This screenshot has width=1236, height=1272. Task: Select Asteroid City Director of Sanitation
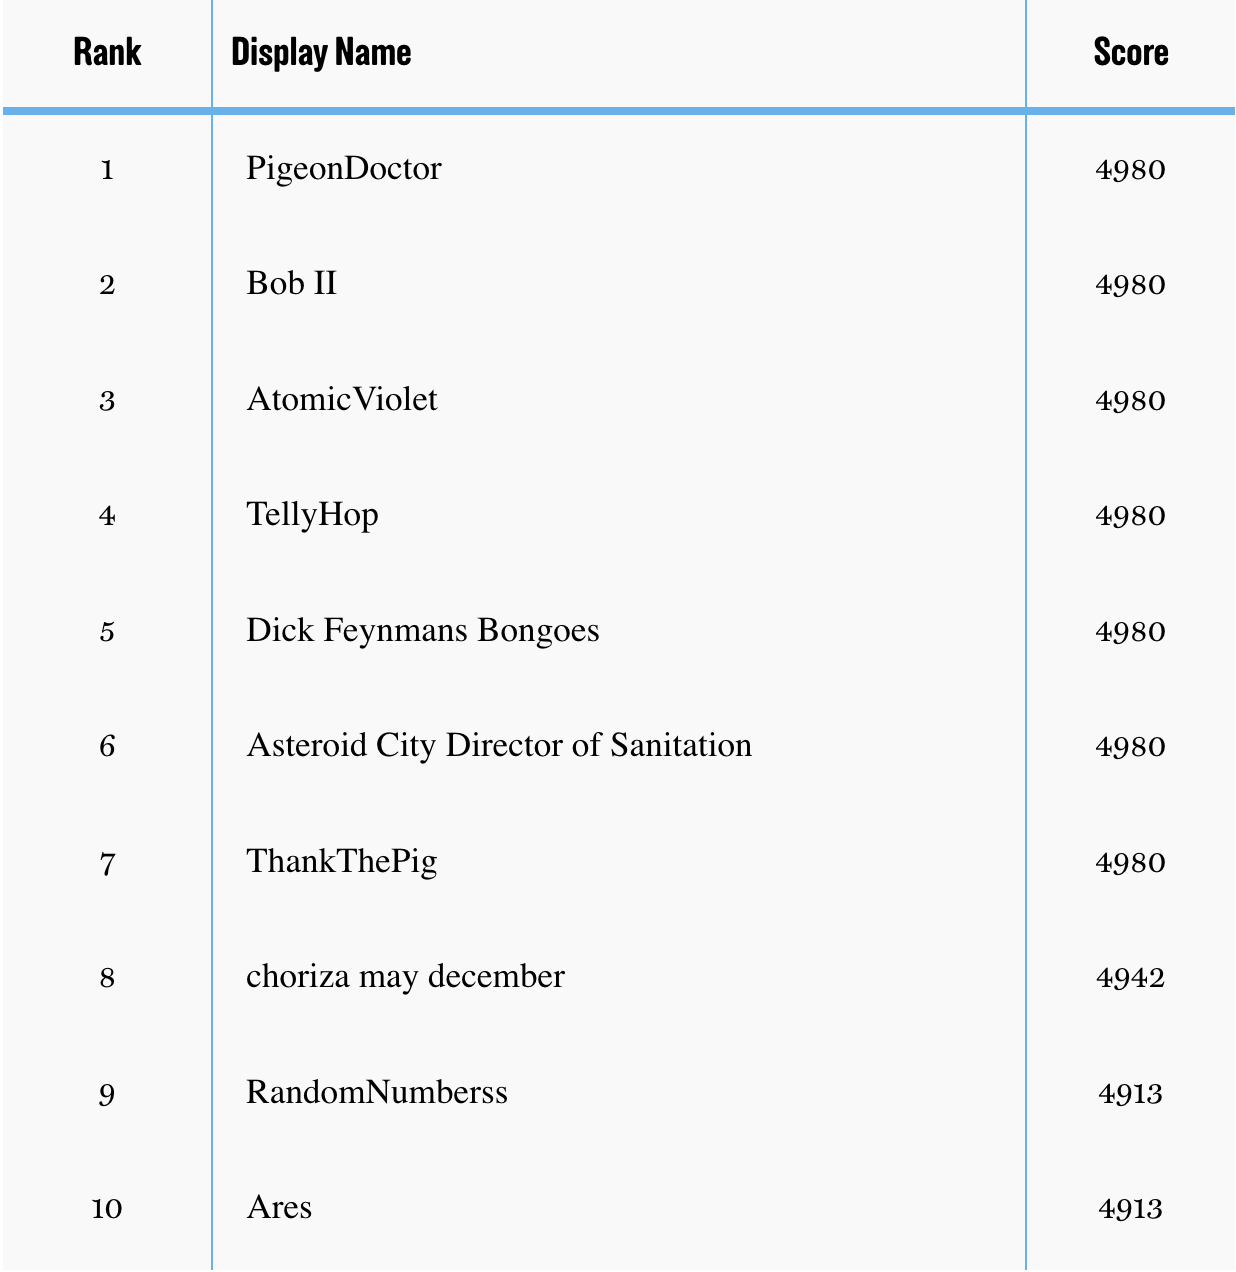[499, 746]
